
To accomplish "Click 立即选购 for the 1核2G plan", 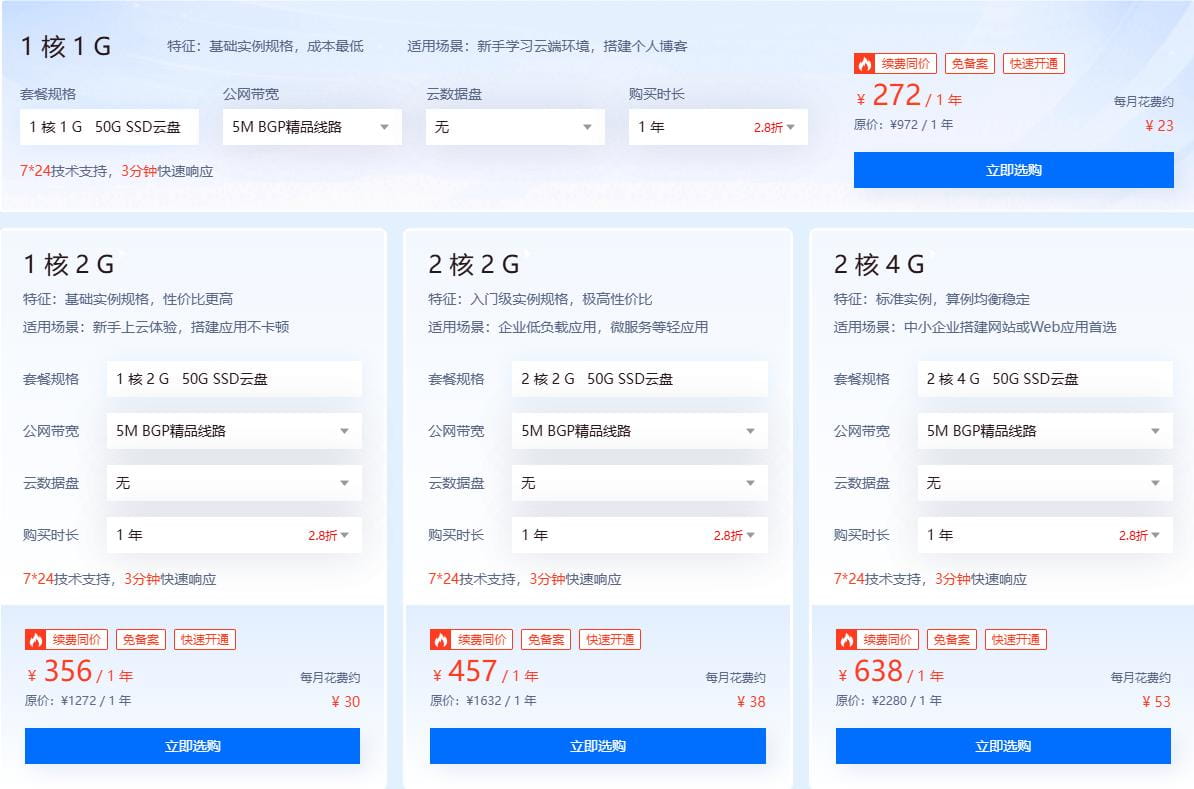I will click(191, 745).
